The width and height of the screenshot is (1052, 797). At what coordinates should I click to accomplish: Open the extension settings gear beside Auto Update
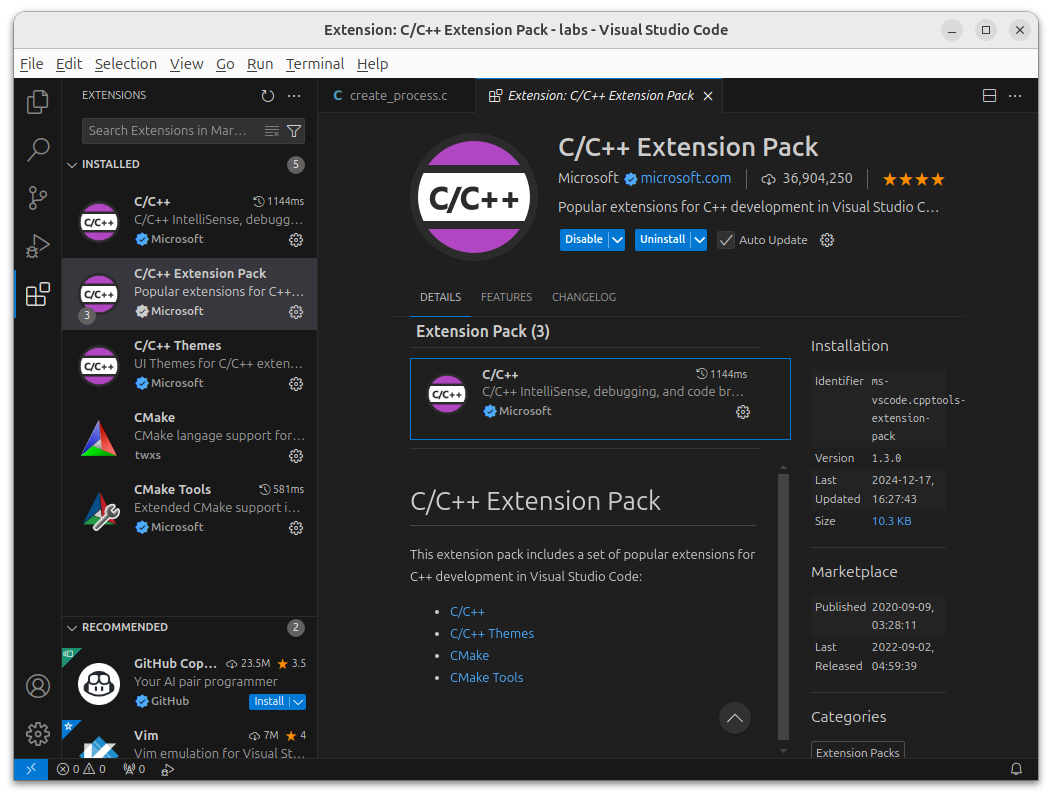pyautogui.click(x=826, y=239)
